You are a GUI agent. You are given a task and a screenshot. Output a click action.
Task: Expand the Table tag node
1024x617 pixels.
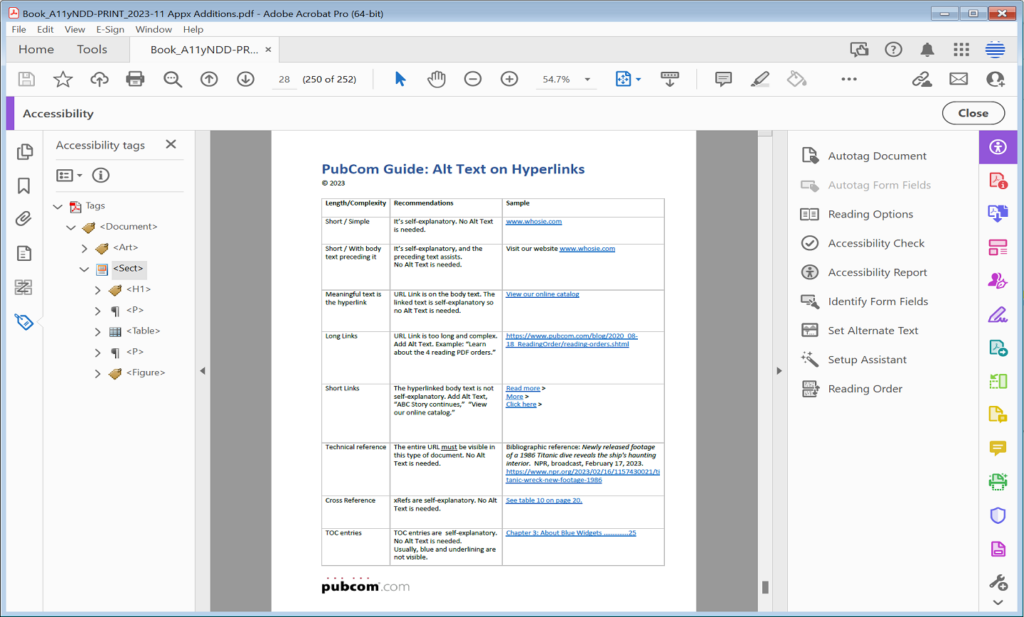coord(97,332)
